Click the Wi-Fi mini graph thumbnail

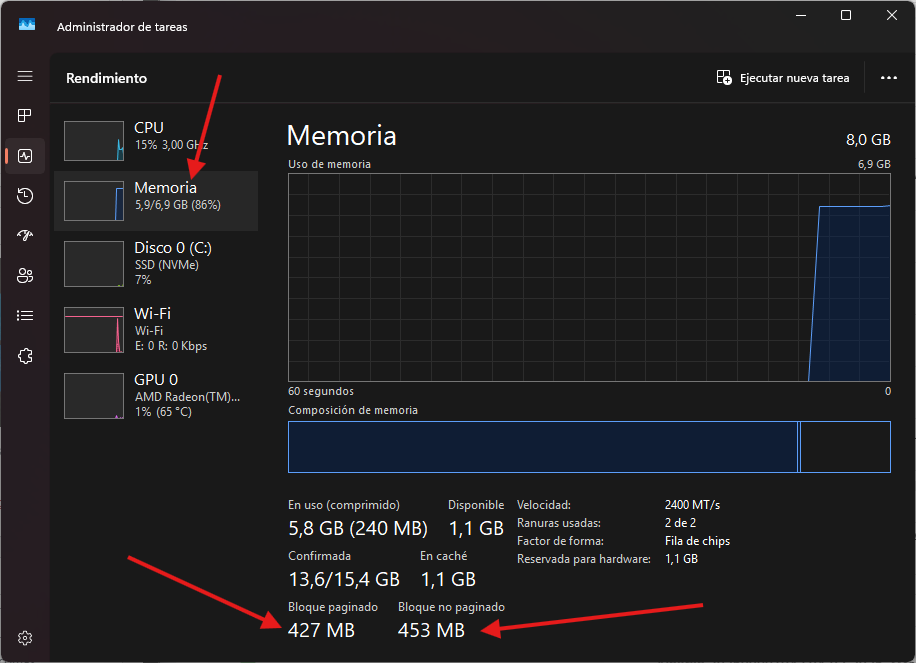pos(94,330)
